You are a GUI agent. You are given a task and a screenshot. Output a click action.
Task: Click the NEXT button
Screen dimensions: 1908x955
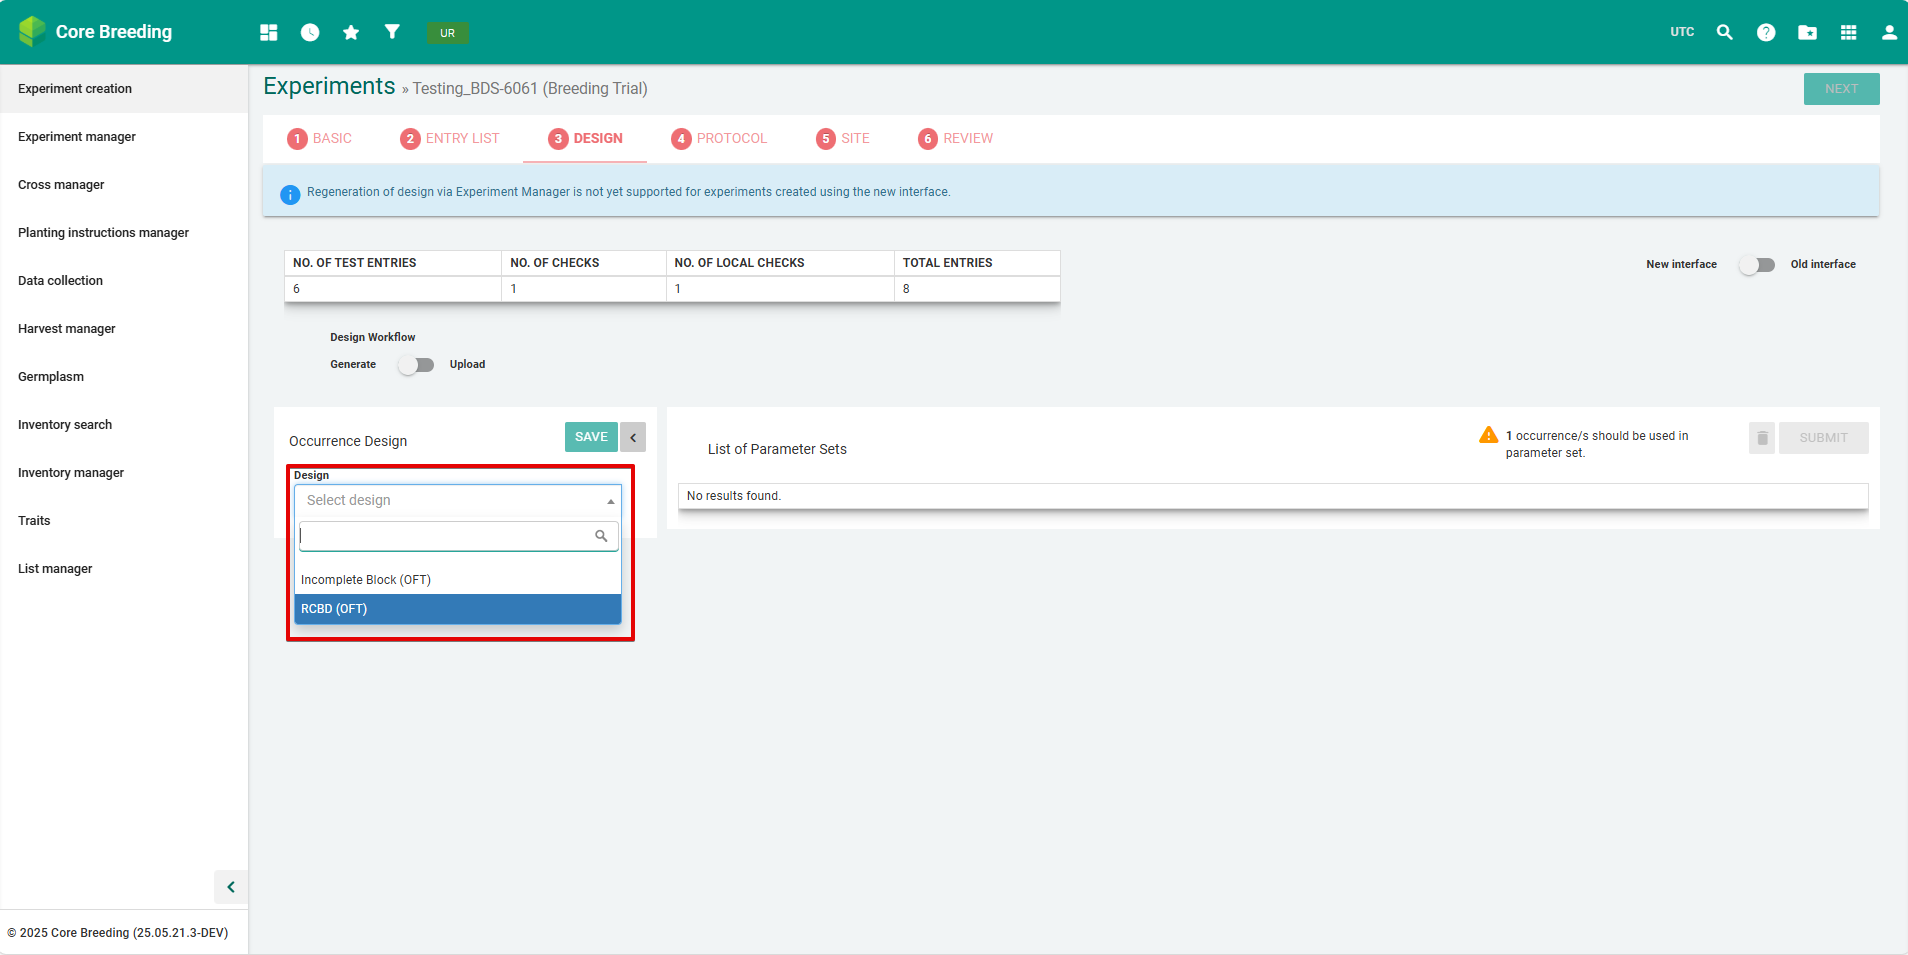coord(1841,89)
